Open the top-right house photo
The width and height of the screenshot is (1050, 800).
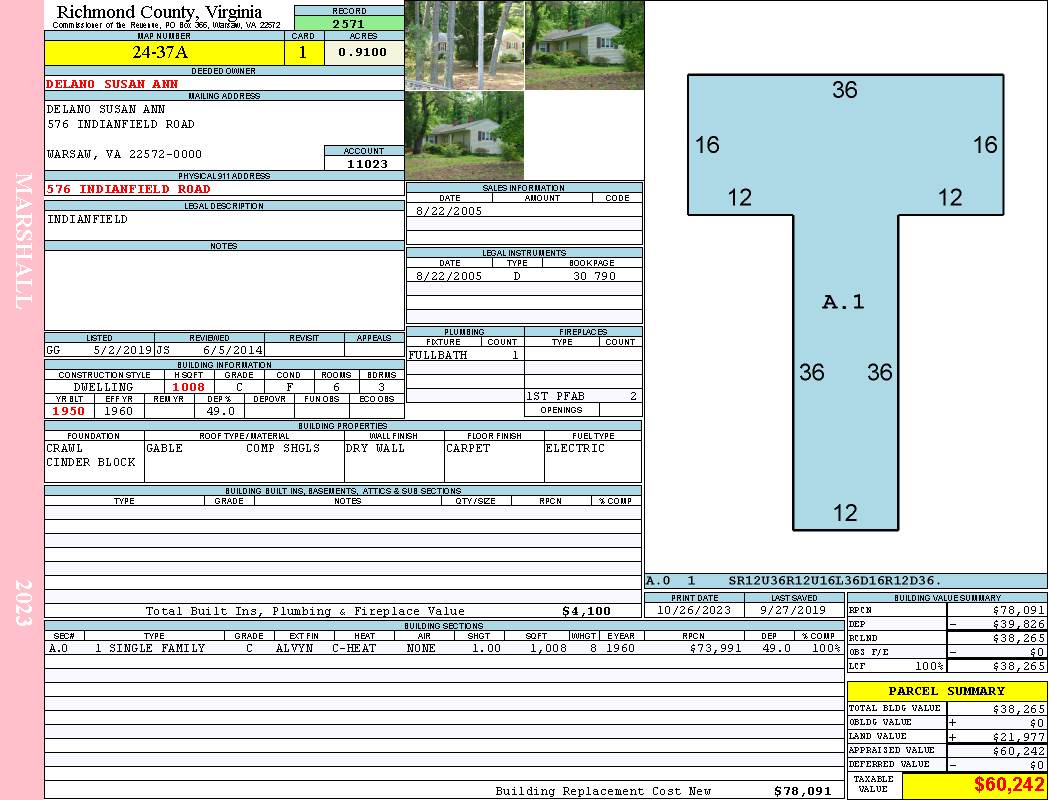[584, 45]
